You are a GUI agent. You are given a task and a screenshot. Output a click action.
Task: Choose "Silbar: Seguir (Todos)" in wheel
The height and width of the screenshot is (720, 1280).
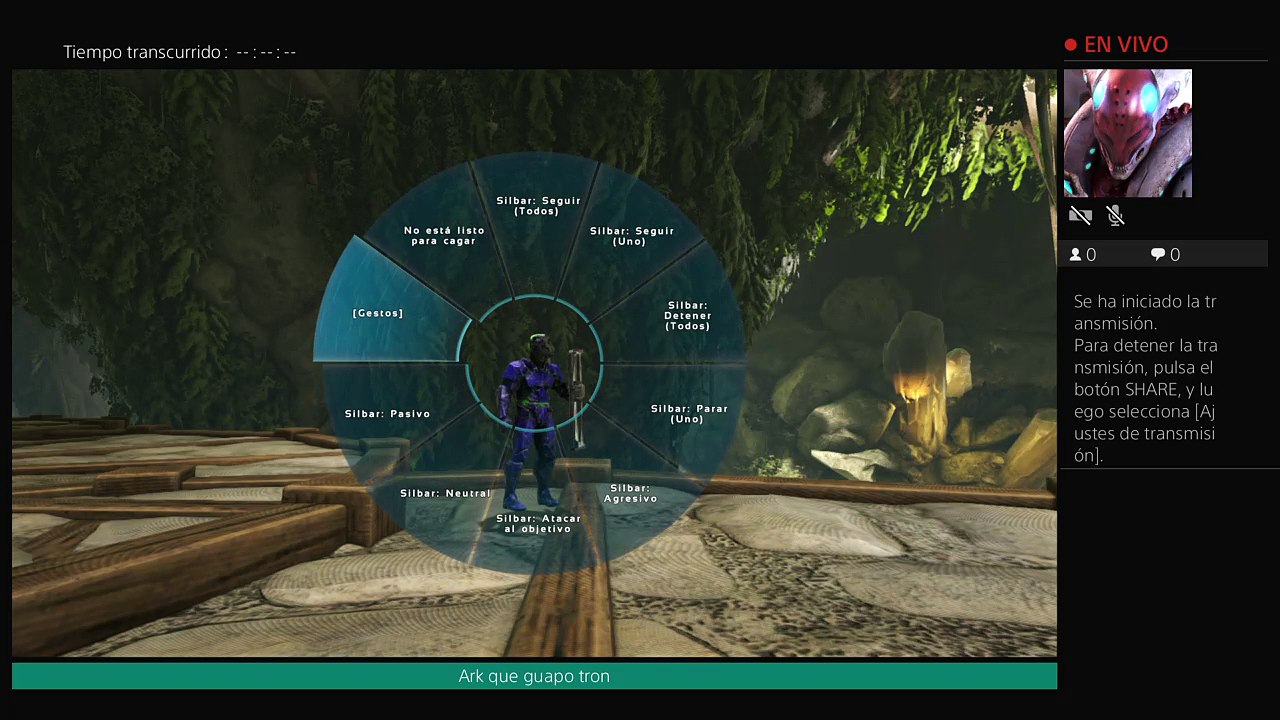[538, 206]
